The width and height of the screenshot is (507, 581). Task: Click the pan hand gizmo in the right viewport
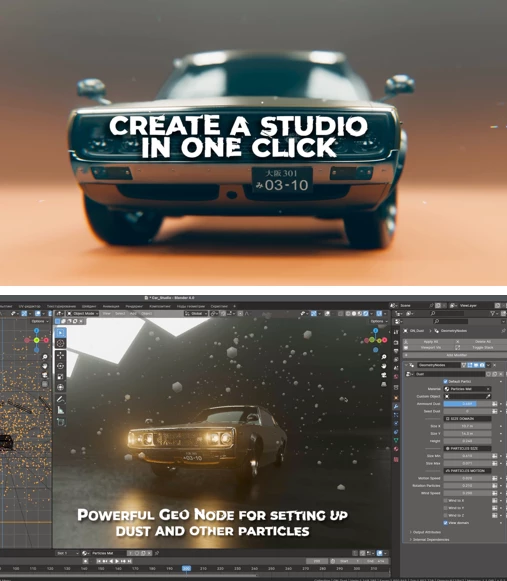pyautogui.click(x=384, y=366)
